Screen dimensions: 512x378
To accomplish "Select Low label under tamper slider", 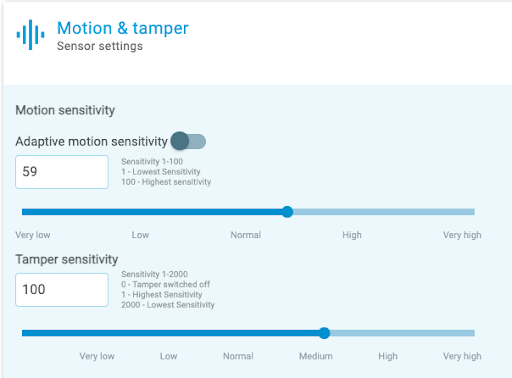I will pos(168,356).
